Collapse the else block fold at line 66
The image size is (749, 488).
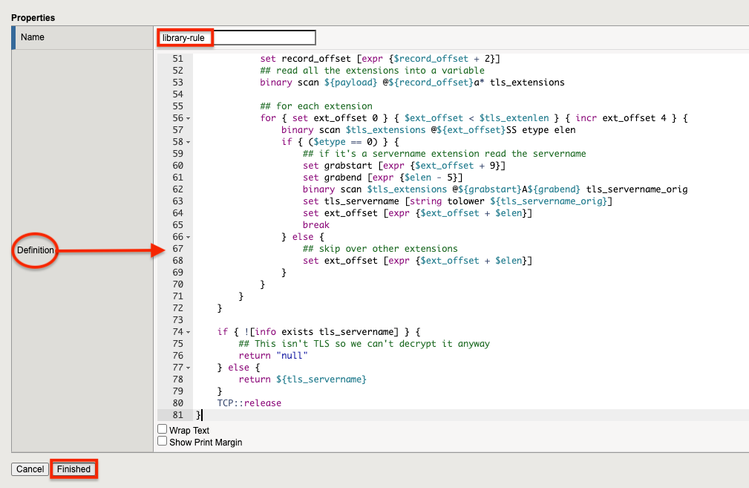pos(188,237)
